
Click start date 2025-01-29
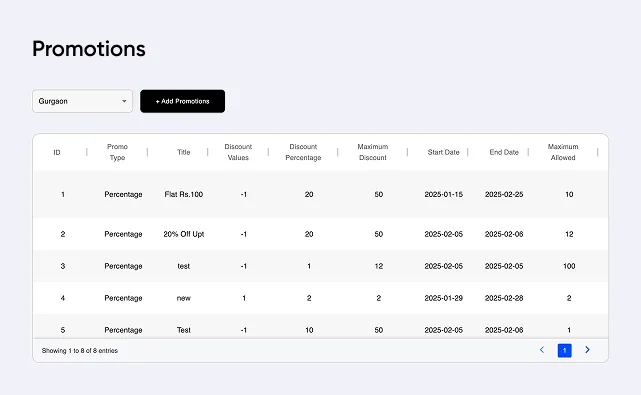click(444, 298)
